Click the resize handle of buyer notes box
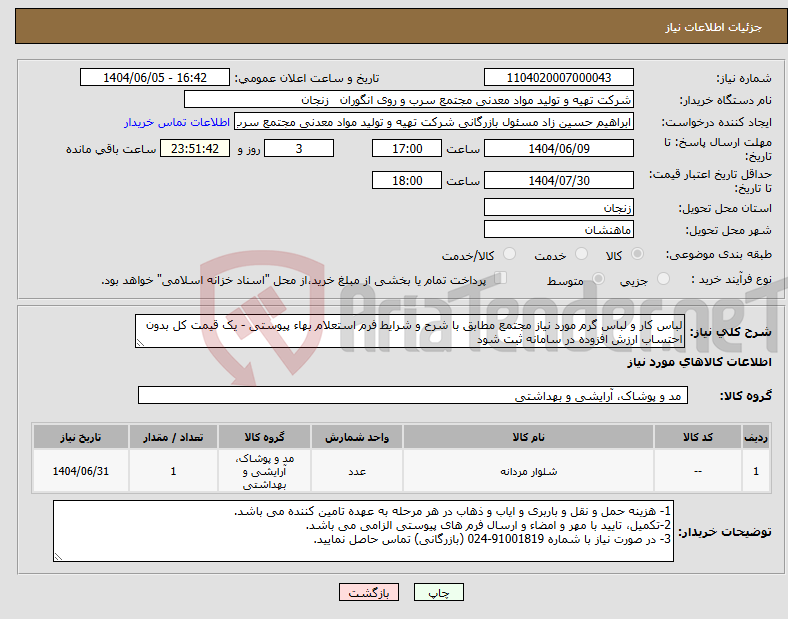The height and width of the screenshot is (619, 788). tap(58, 557)
